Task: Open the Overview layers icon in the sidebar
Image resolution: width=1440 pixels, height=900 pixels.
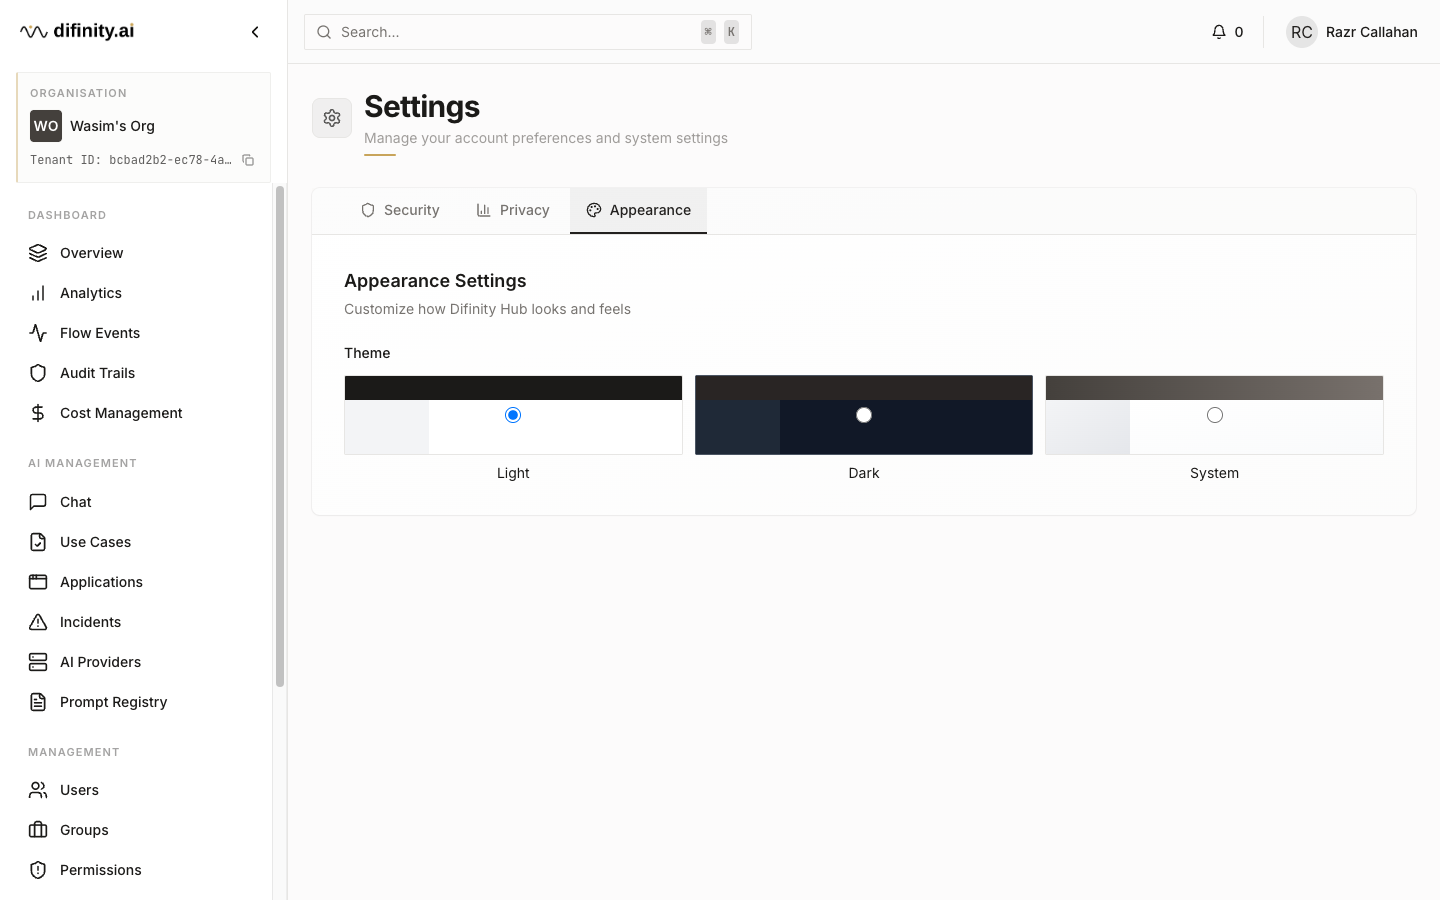Action: 38,253
